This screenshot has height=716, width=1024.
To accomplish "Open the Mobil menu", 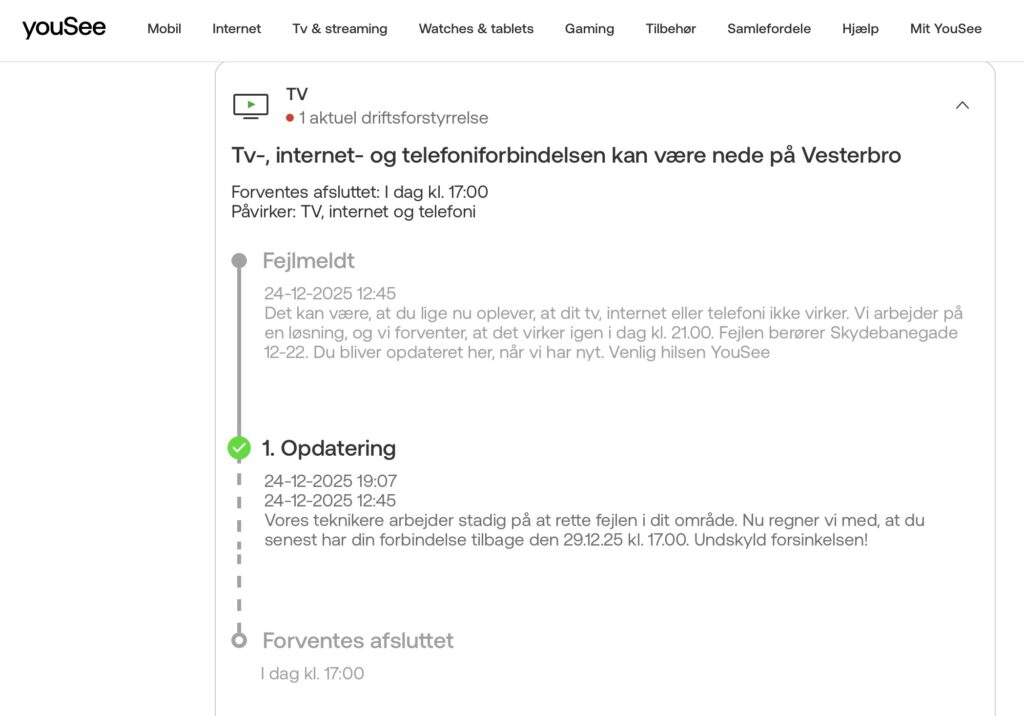I will (x=164, y=29).
